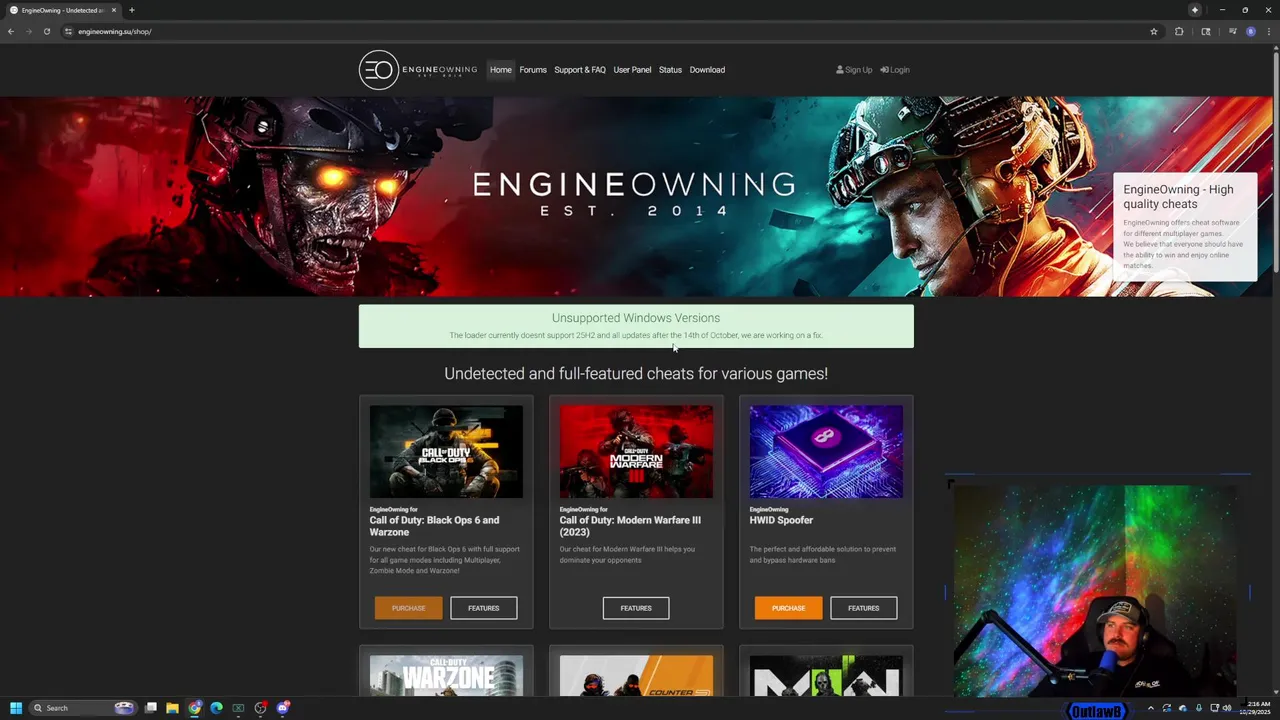
Task: Click the Counter-Strike product thumbnail
Action: 636,676
